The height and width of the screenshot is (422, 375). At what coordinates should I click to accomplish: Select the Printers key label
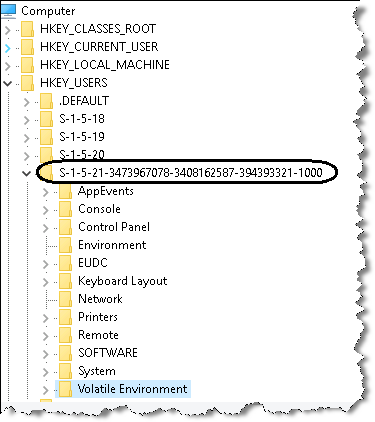pos(98,317)
